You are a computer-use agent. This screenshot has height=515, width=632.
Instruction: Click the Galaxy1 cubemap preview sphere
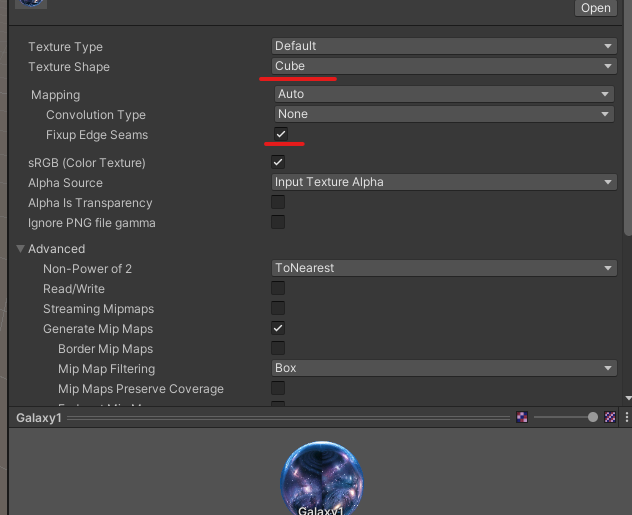pos(322,478)
